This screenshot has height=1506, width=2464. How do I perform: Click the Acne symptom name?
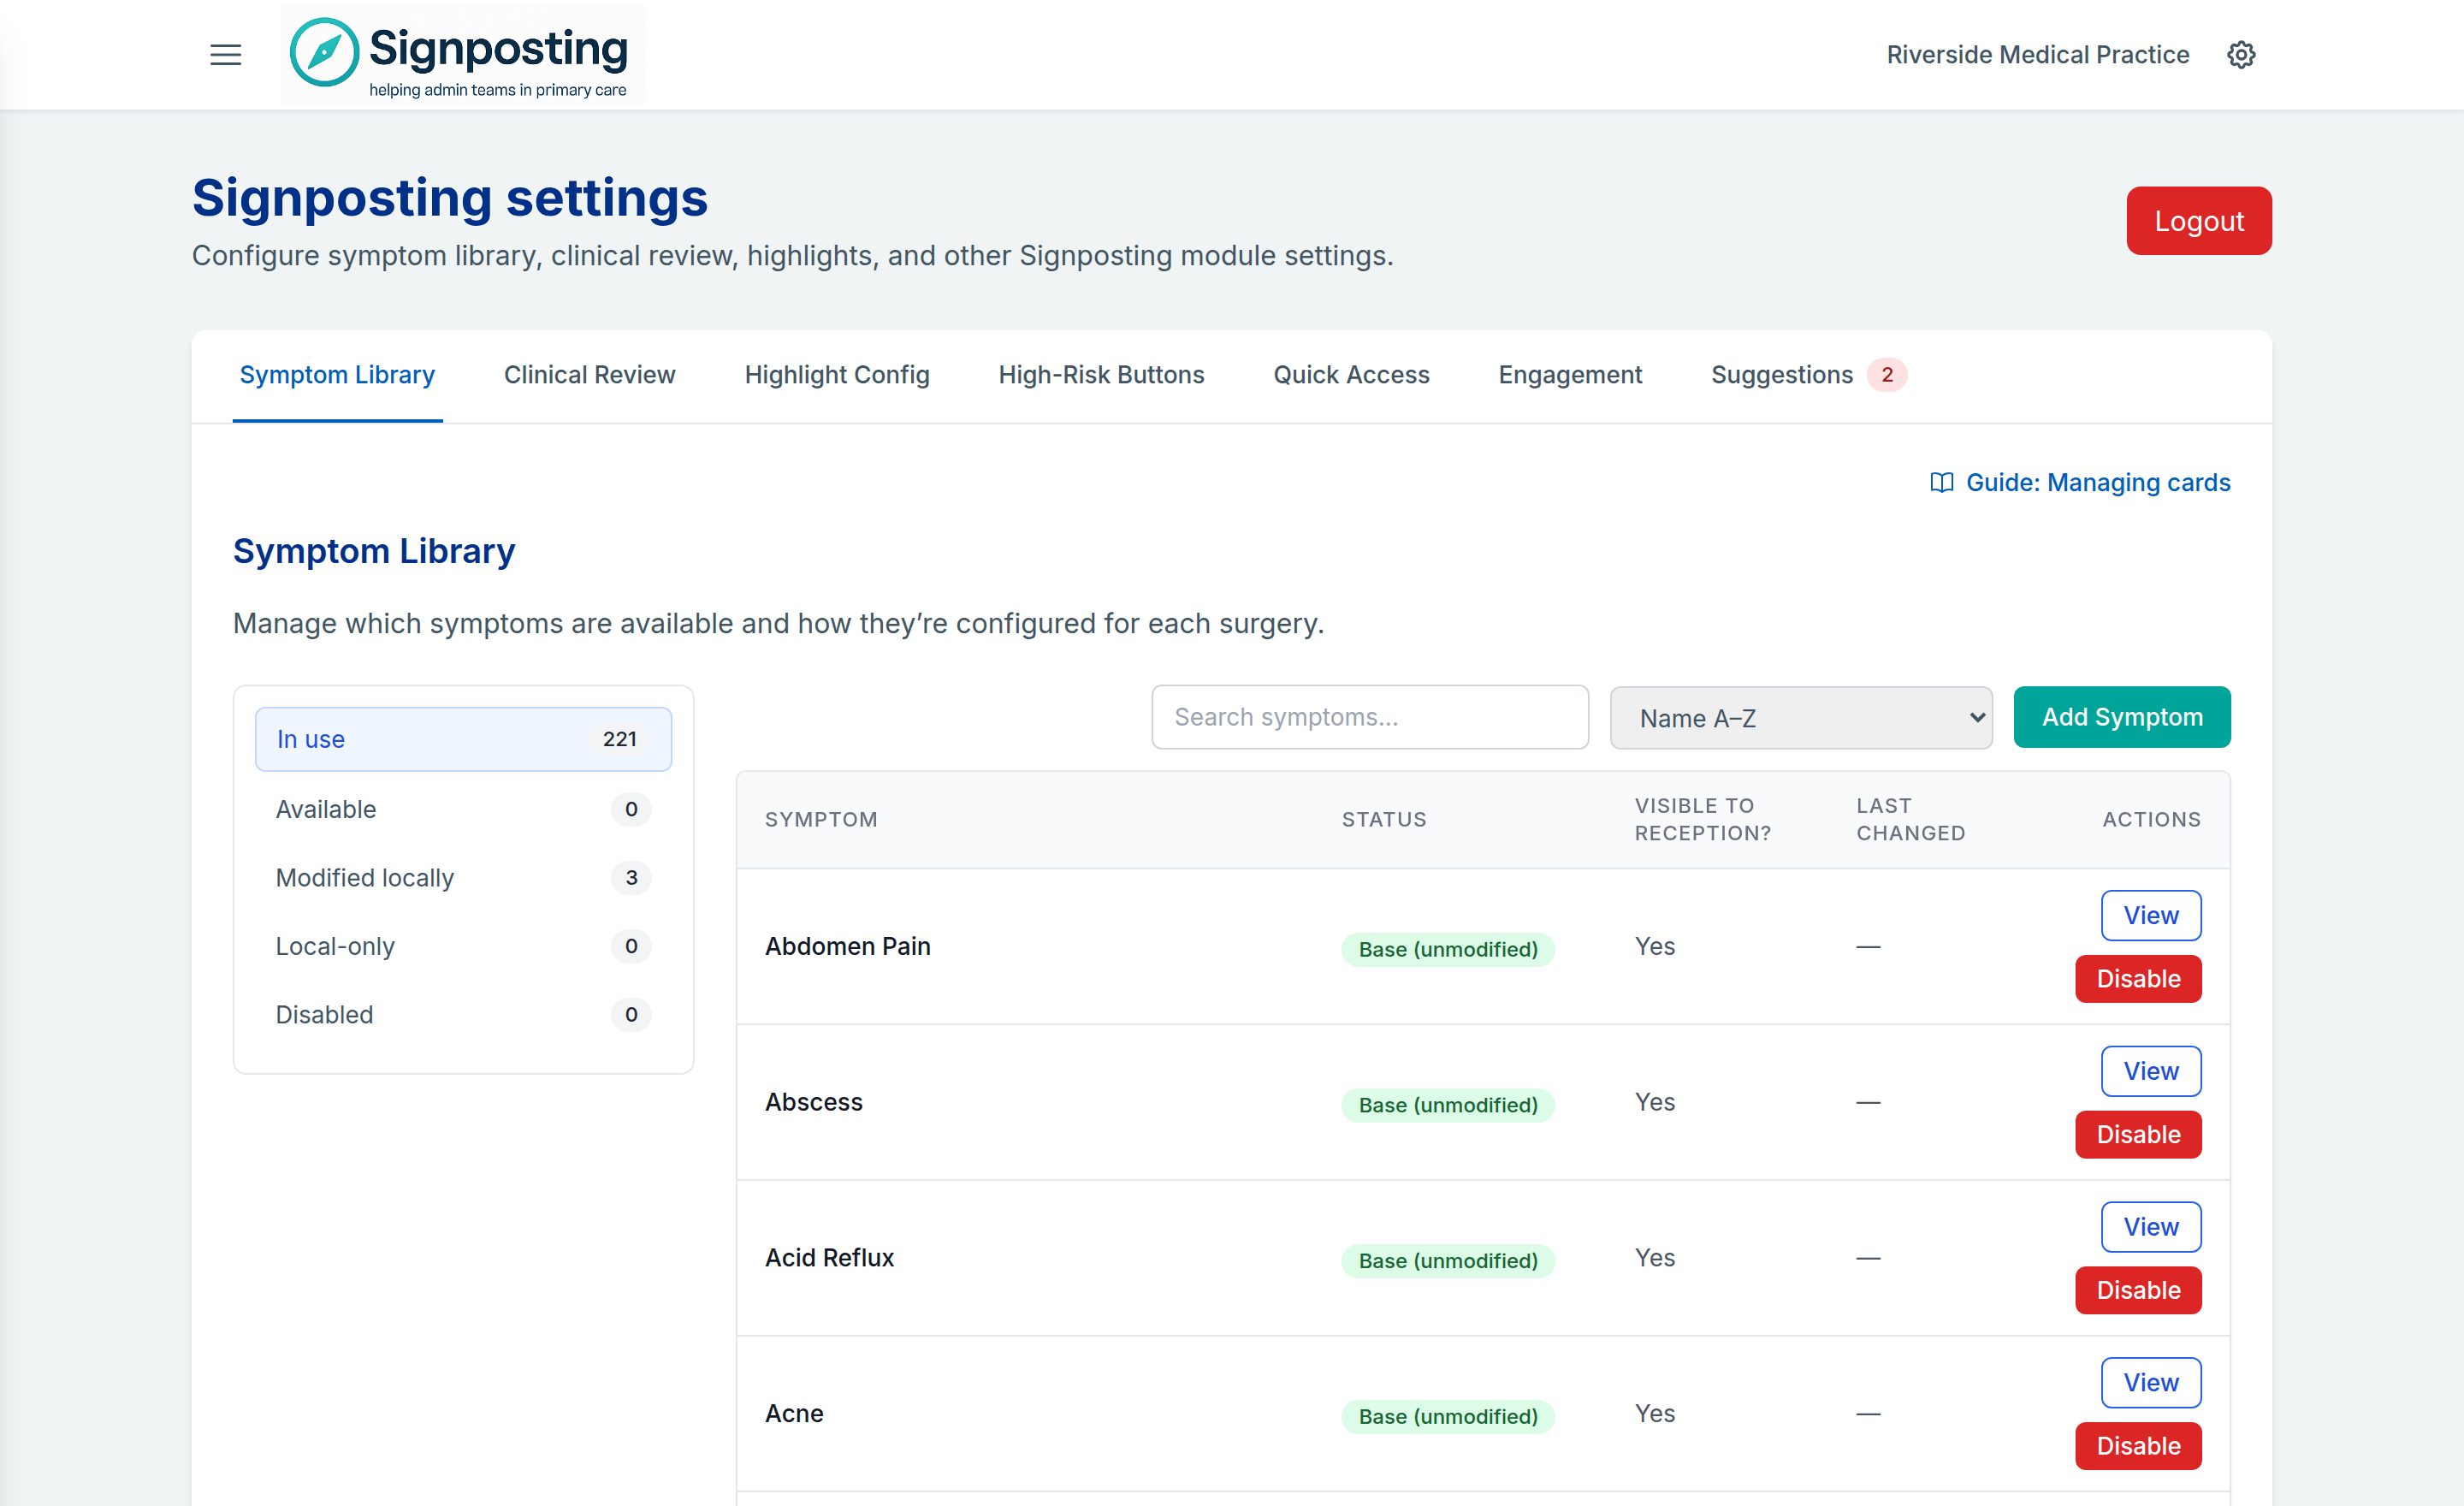point(795,1414)
